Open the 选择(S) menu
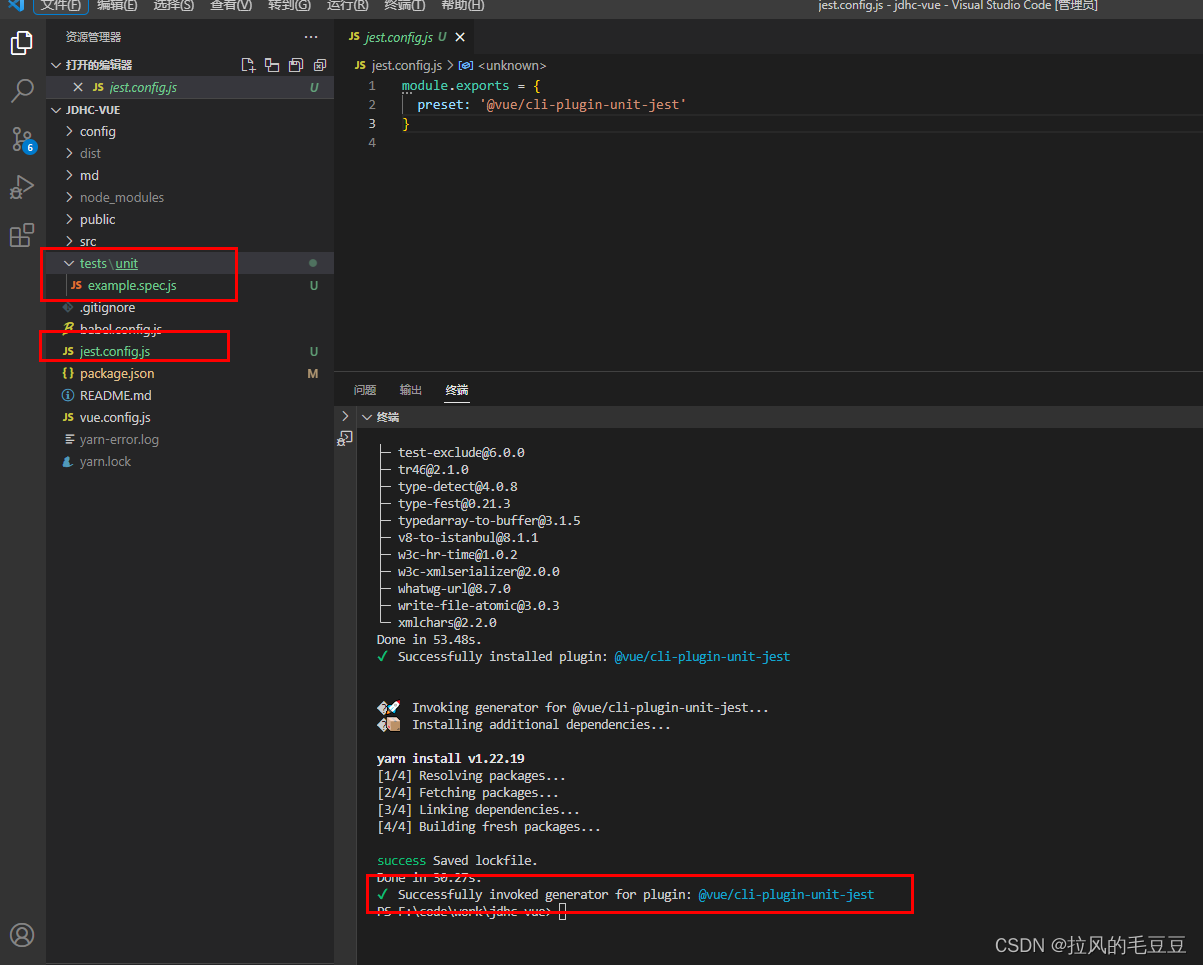The height and width of the screenshot is (965, 1203). (174, 6)
